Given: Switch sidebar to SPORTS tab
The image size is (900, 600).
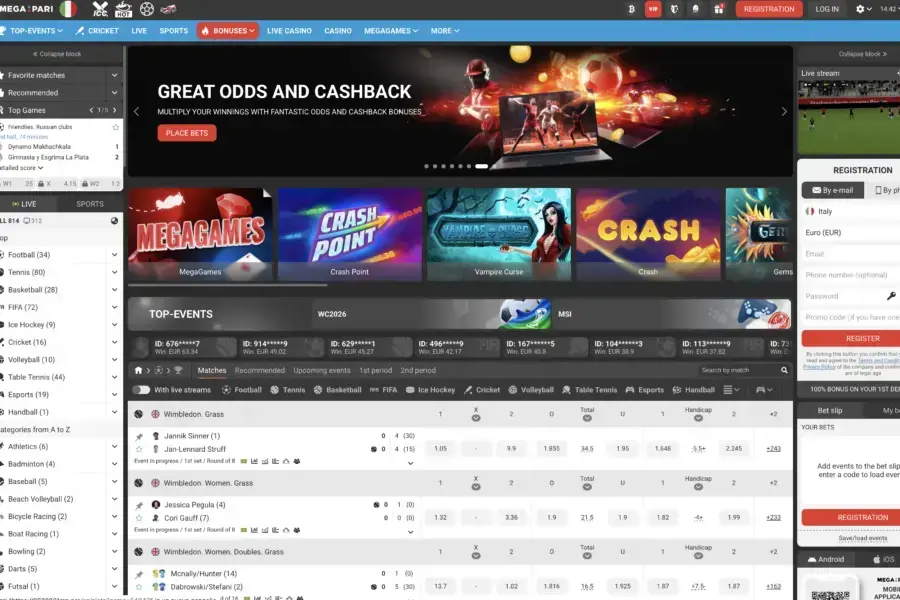Looking at the screenshot, I should 90,204.
